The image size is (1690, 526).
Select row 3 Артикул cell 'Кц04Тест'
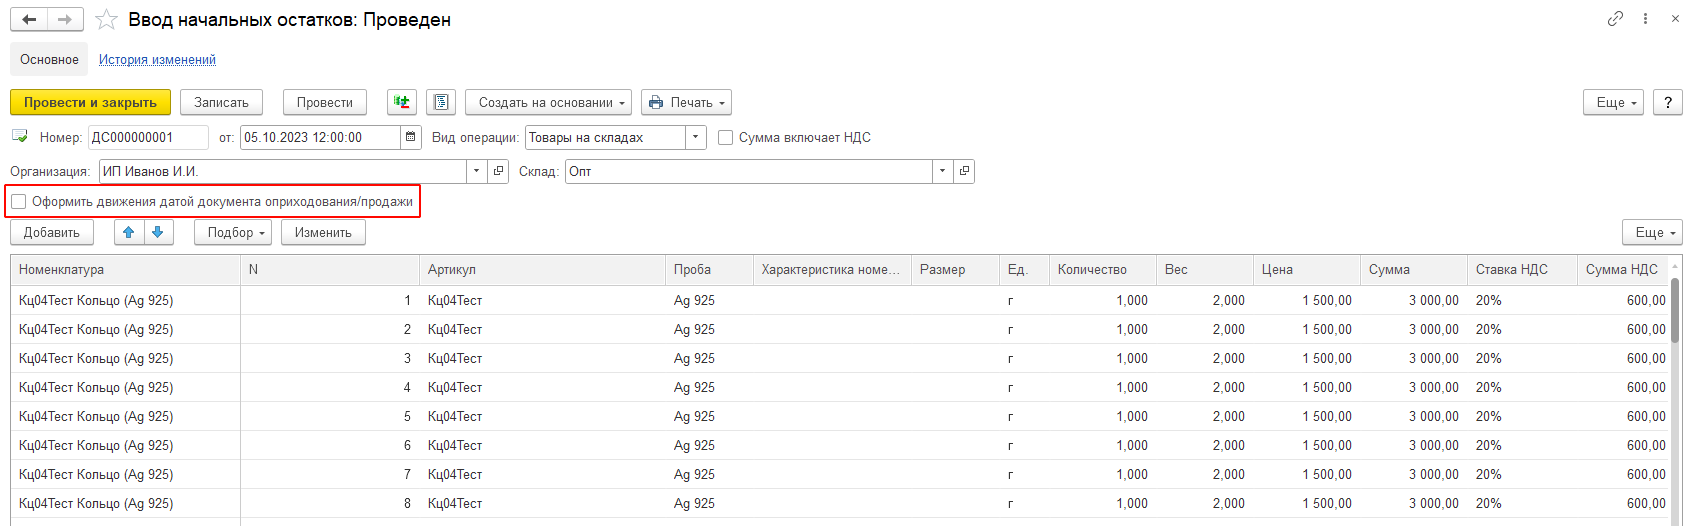542,358
